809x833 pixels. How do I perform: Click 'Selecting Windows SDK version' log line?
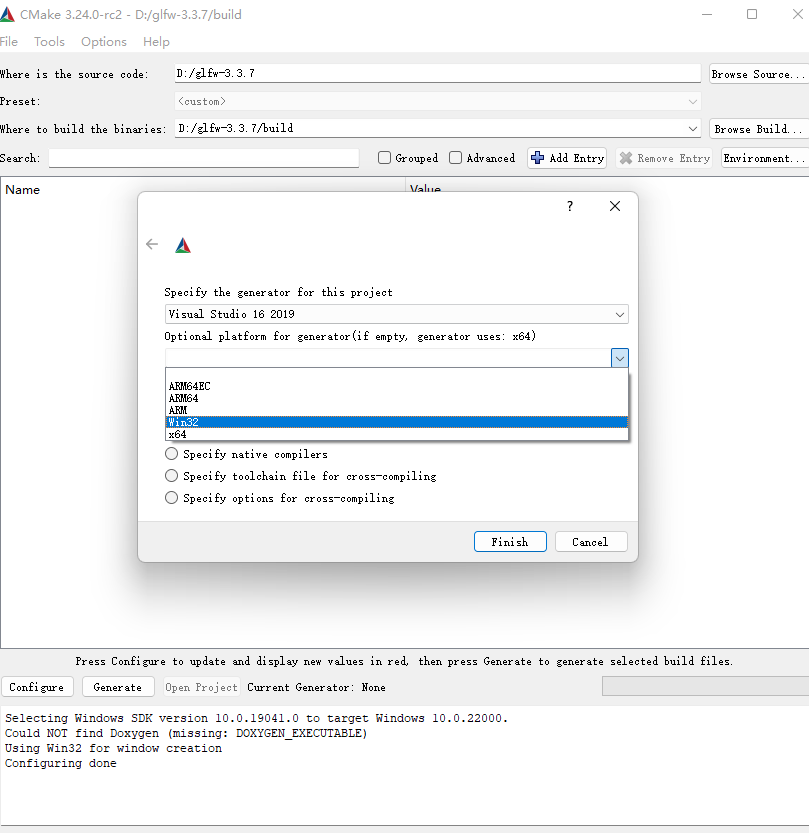(256, 718)
